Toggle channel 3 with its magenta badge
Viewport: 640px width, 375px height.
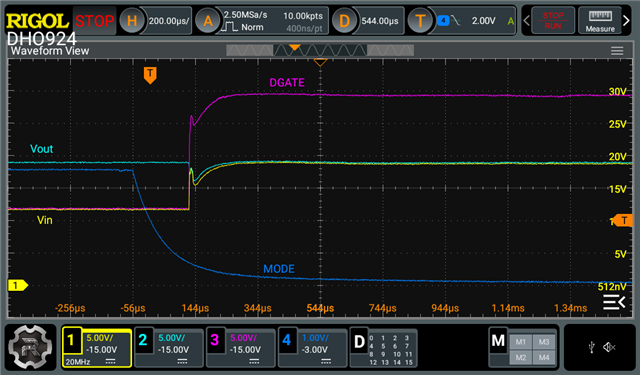coord(215,340)
